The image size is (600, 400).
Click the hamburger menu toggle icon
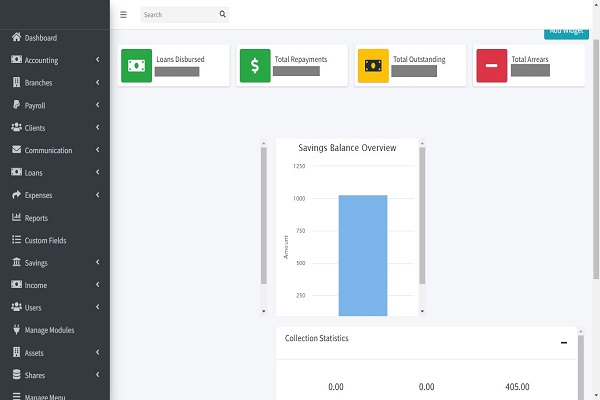point(123,15)
